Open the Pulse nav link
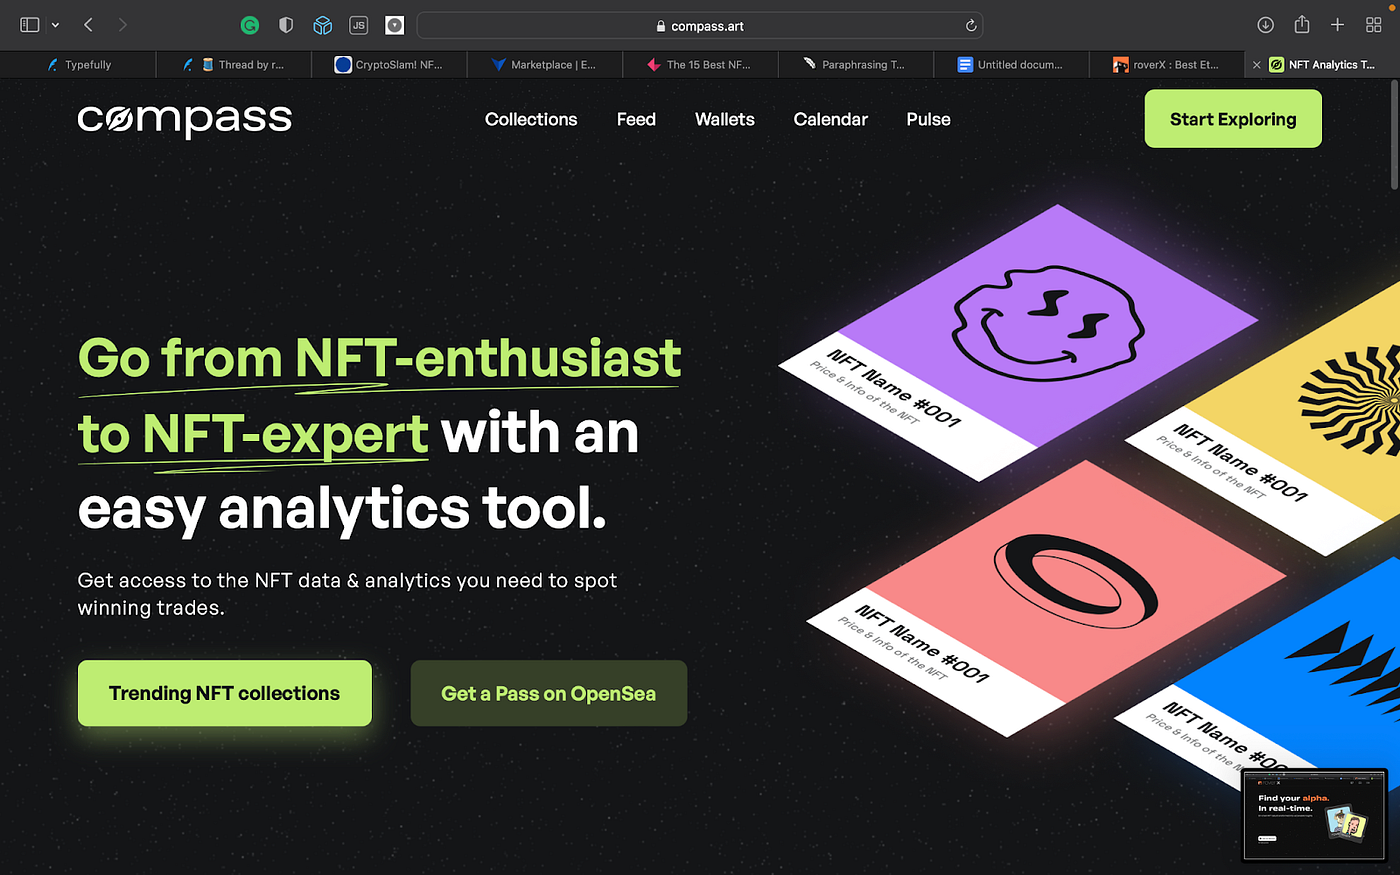1400x875 pixels. [x=927, y=119]
